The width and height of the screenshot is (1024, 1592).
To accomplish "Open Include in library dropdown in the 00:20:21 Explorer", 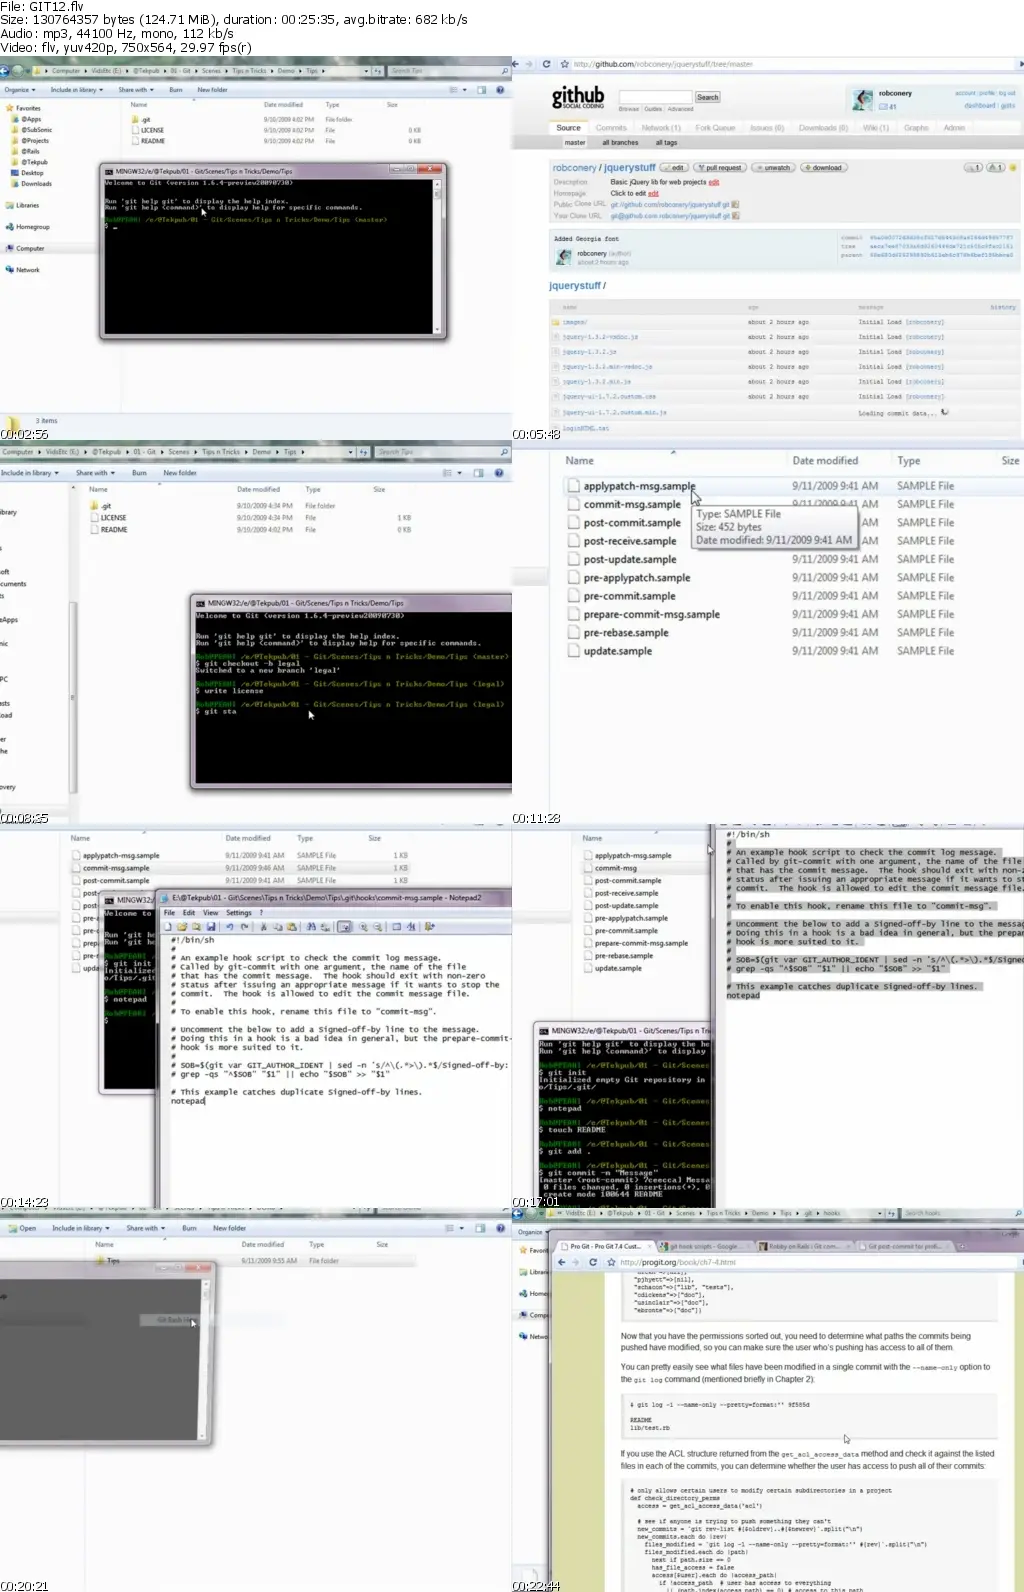I will pyautogui.click(x=80, y=1228).
